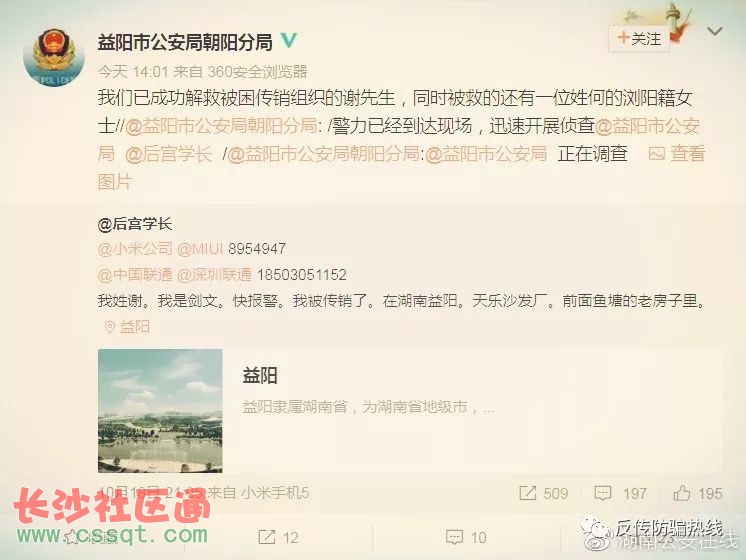Screen dimensions: 746x560
Task: Click the 益阳 location pin icon
Action: tap(110, 327)
